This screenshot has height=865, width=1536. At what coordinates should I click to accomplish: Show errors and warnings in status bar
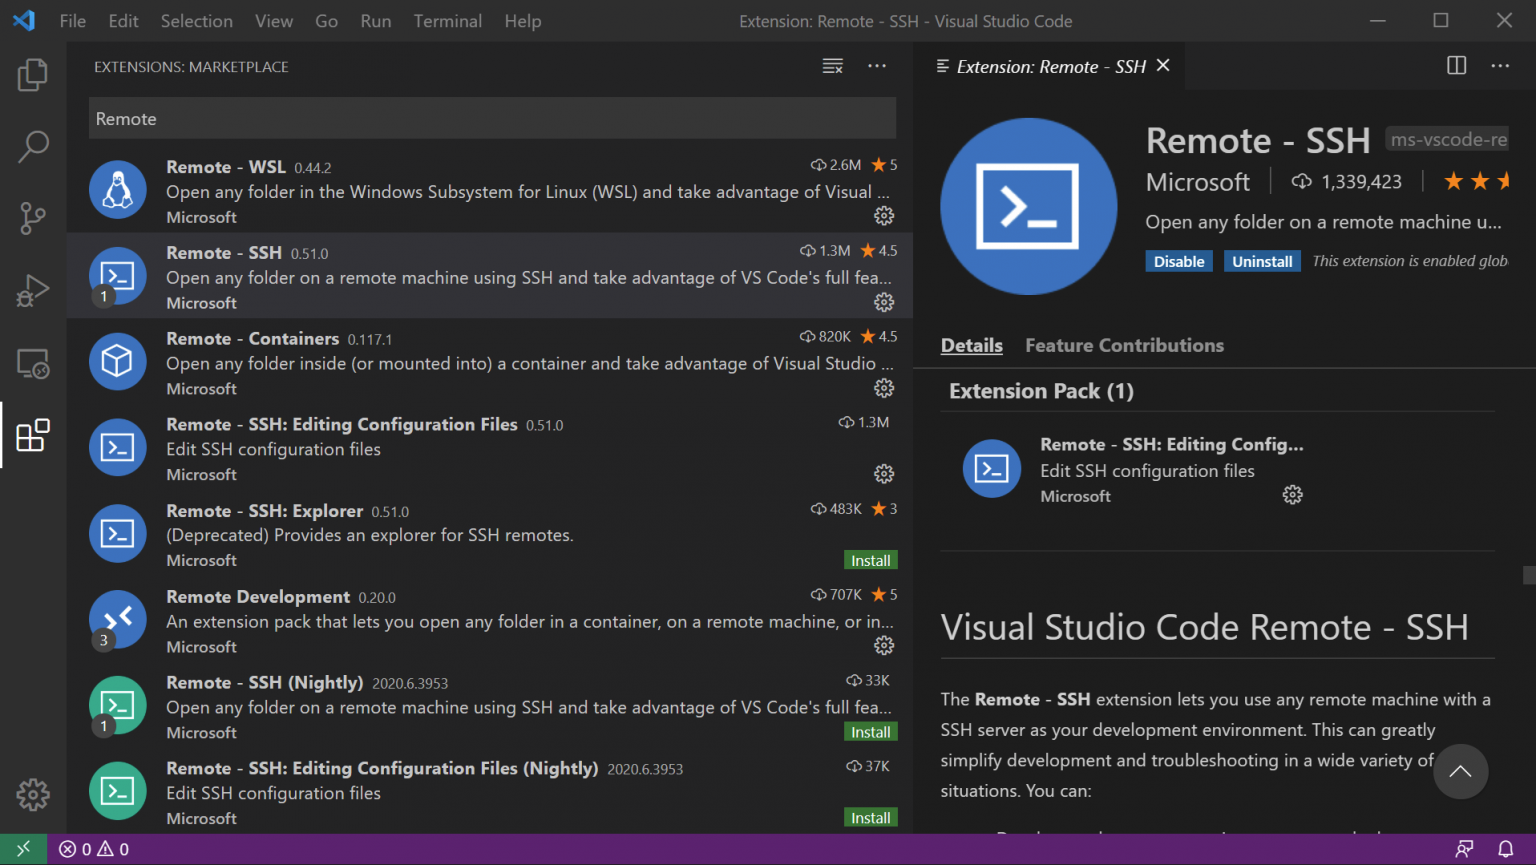tap(94, 849)
